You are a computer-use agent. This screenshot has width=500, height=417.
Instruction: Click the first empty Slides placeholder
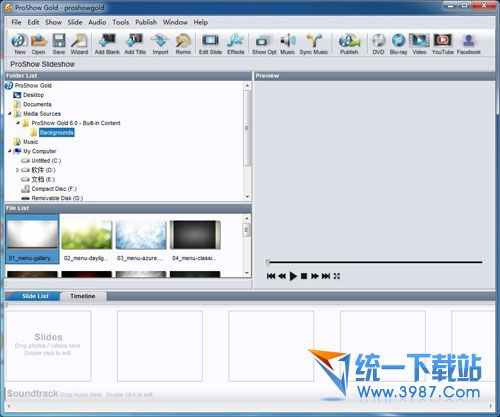coord(48,346)
